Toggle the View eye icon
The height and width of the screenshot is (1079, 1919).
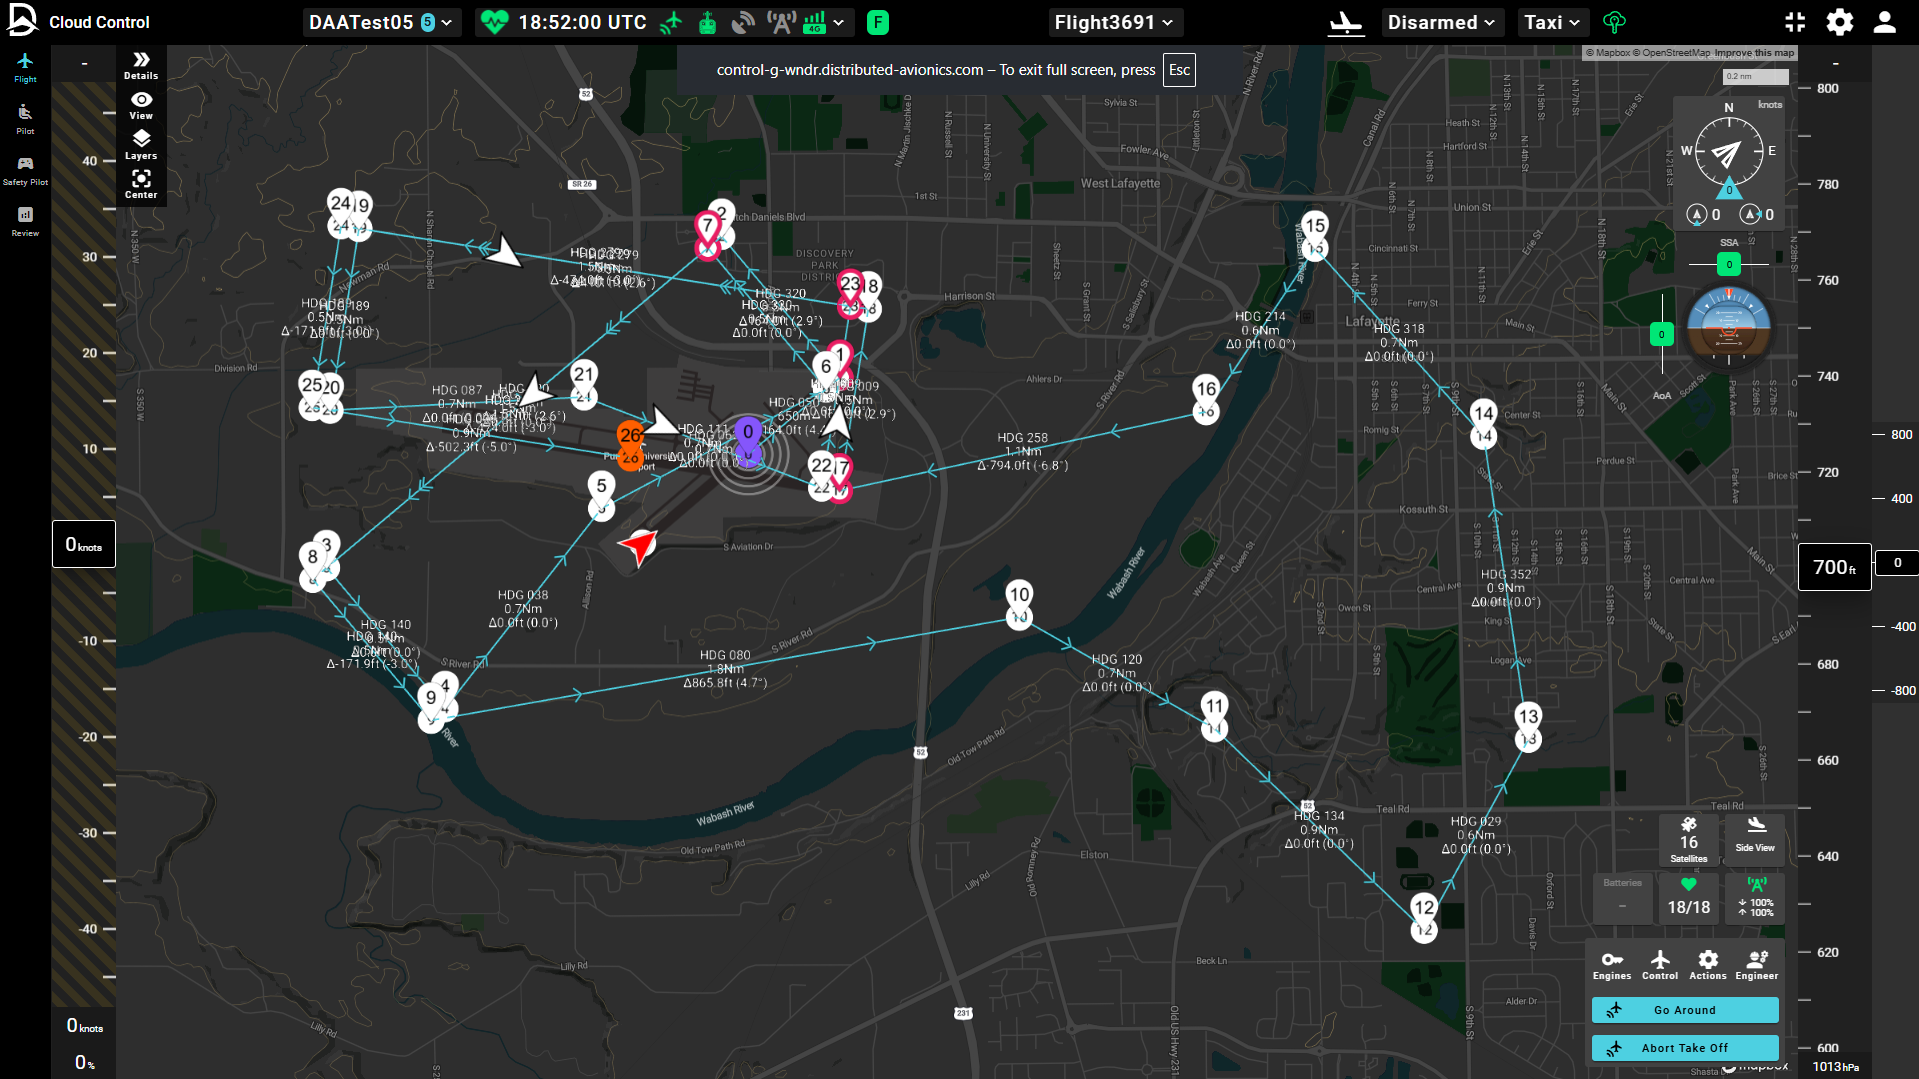[141, 105]
